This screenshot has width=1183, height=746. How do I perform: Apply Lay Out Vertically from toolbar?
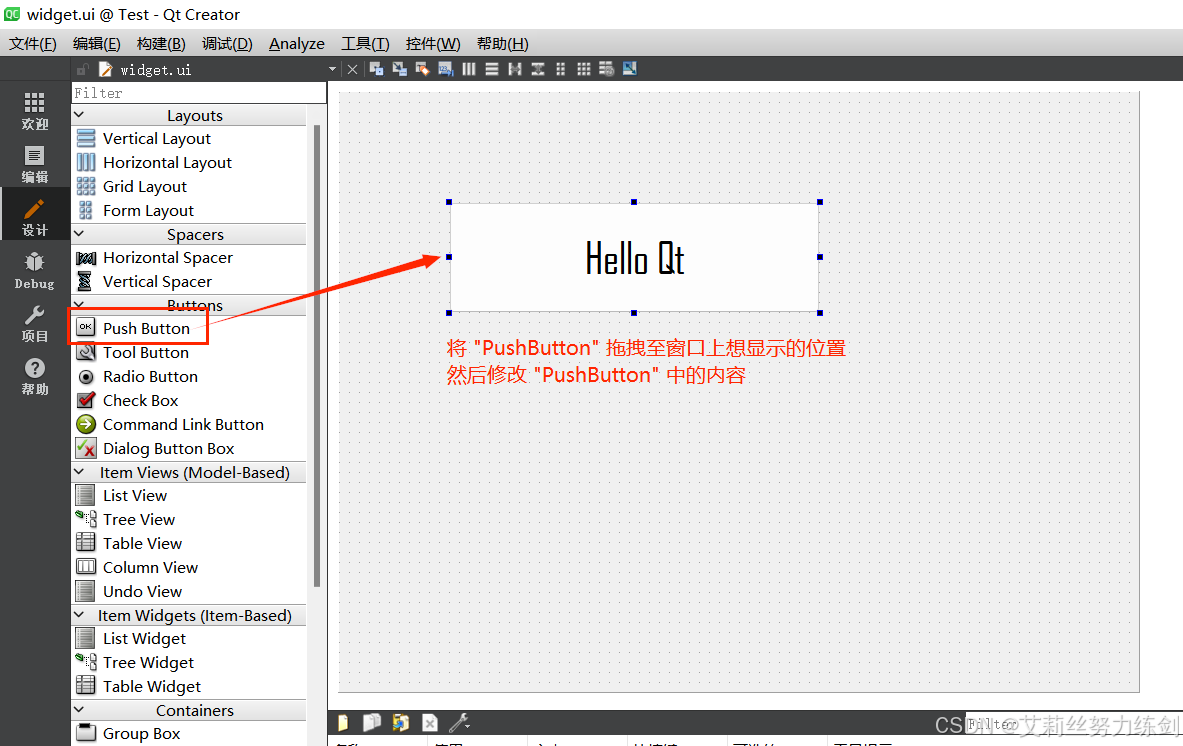pyautogui.click(x=492, y=69)
